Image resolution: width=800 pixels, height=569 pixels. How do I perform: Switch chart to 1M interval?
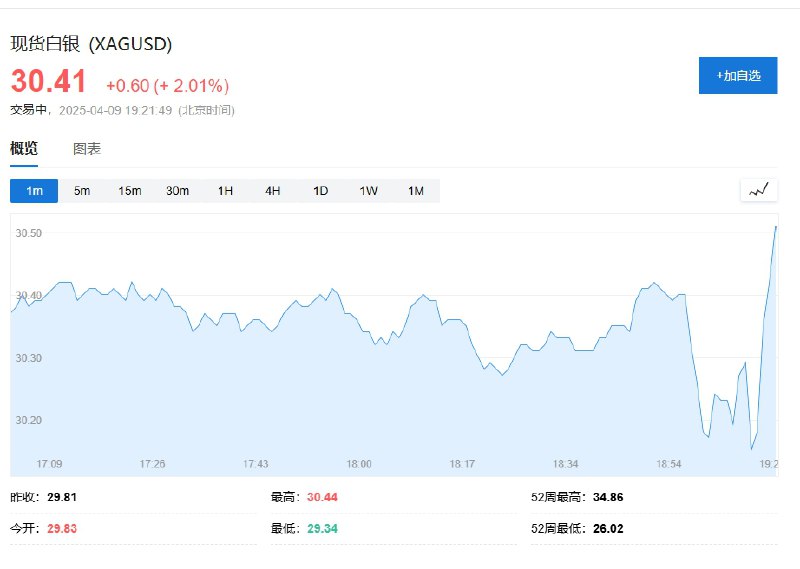pyautogui.click(x=416, y=191)
